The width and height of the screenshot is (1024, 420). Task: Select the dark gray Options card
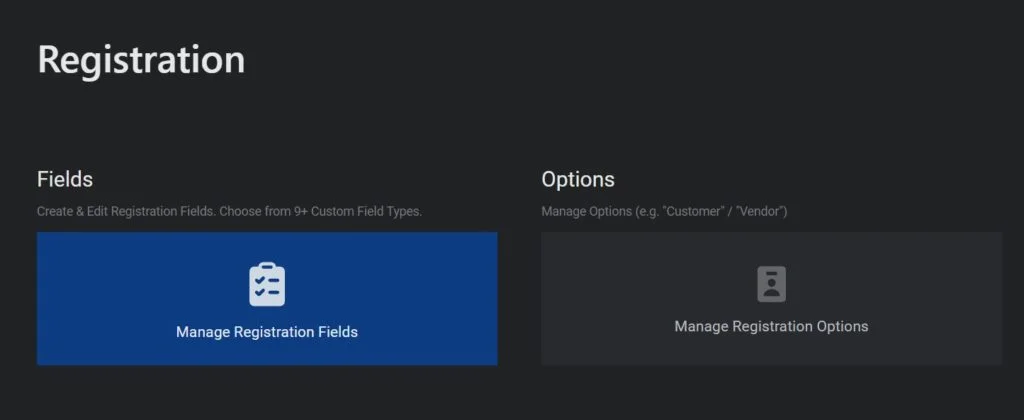click(x=771, y=299)
